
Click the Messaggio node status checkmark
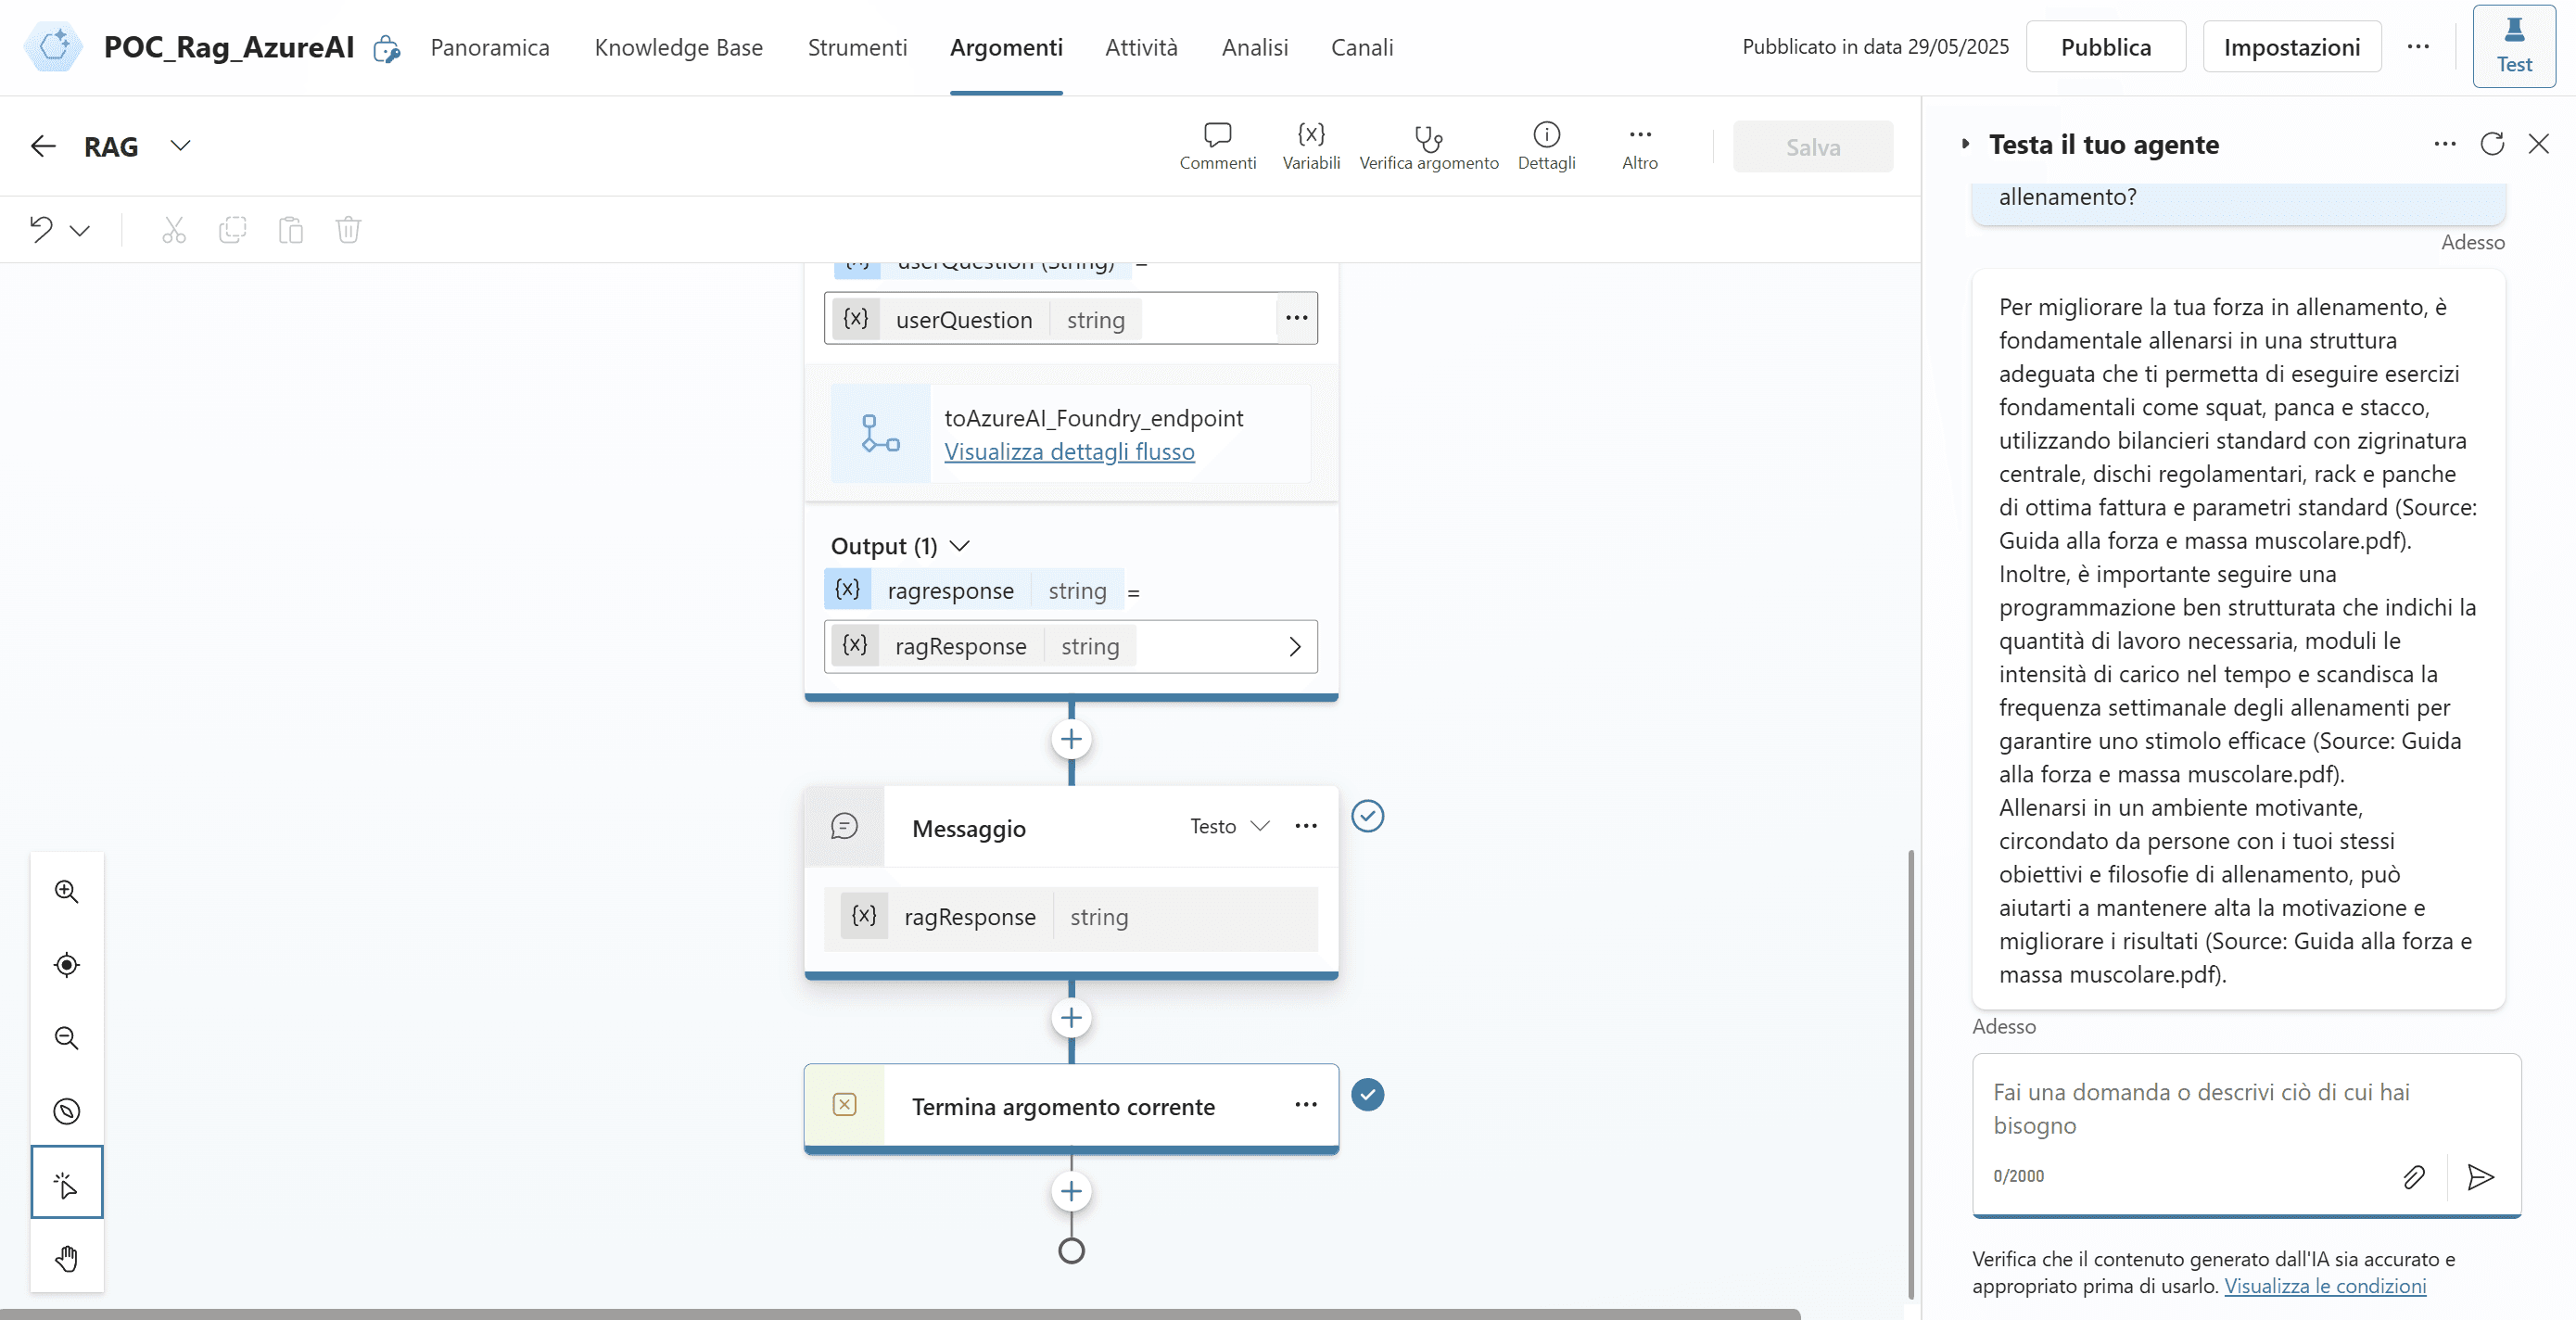[x=1367, y=816]
